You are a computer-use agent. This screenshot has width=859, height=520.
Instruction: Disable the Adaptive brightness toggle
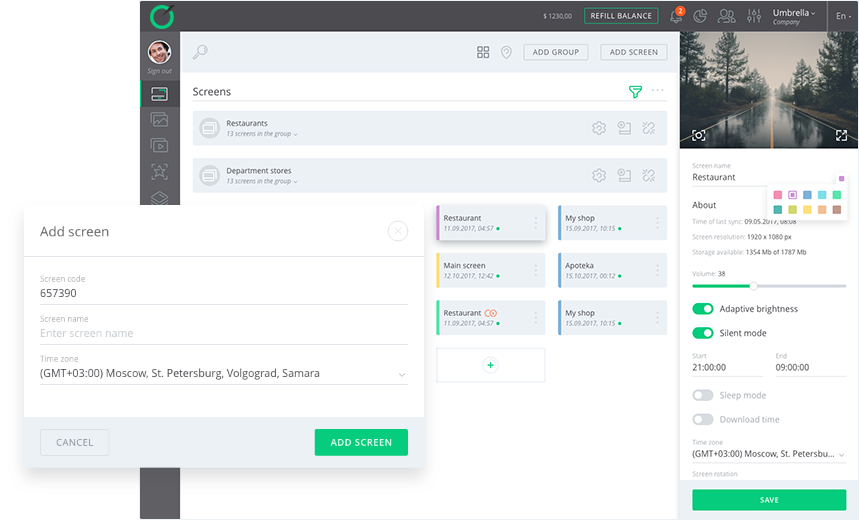click(703, 309)
